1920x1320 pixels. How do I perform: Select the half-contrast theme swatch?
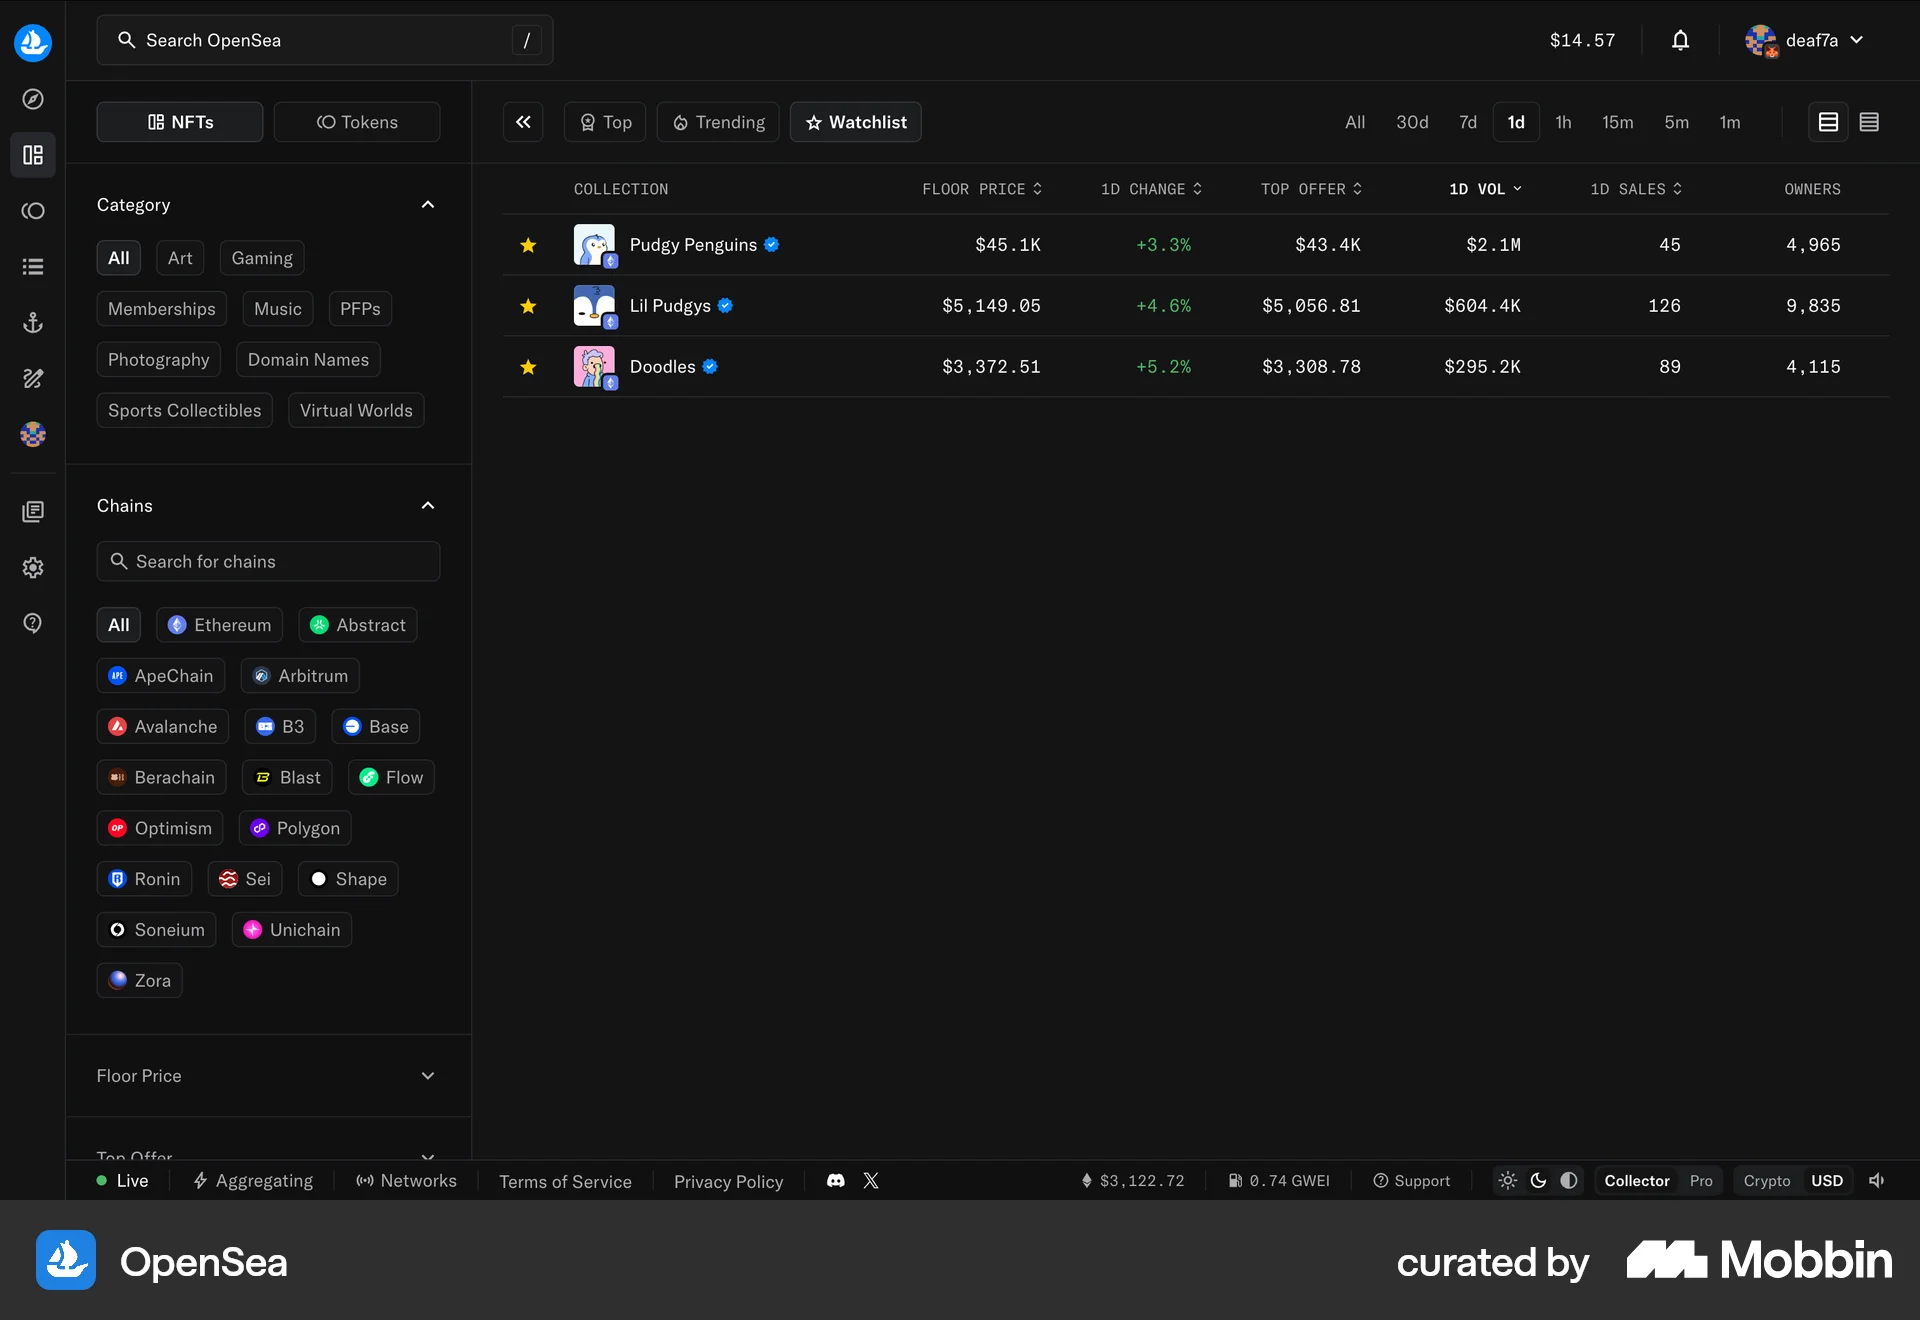1568,1180
